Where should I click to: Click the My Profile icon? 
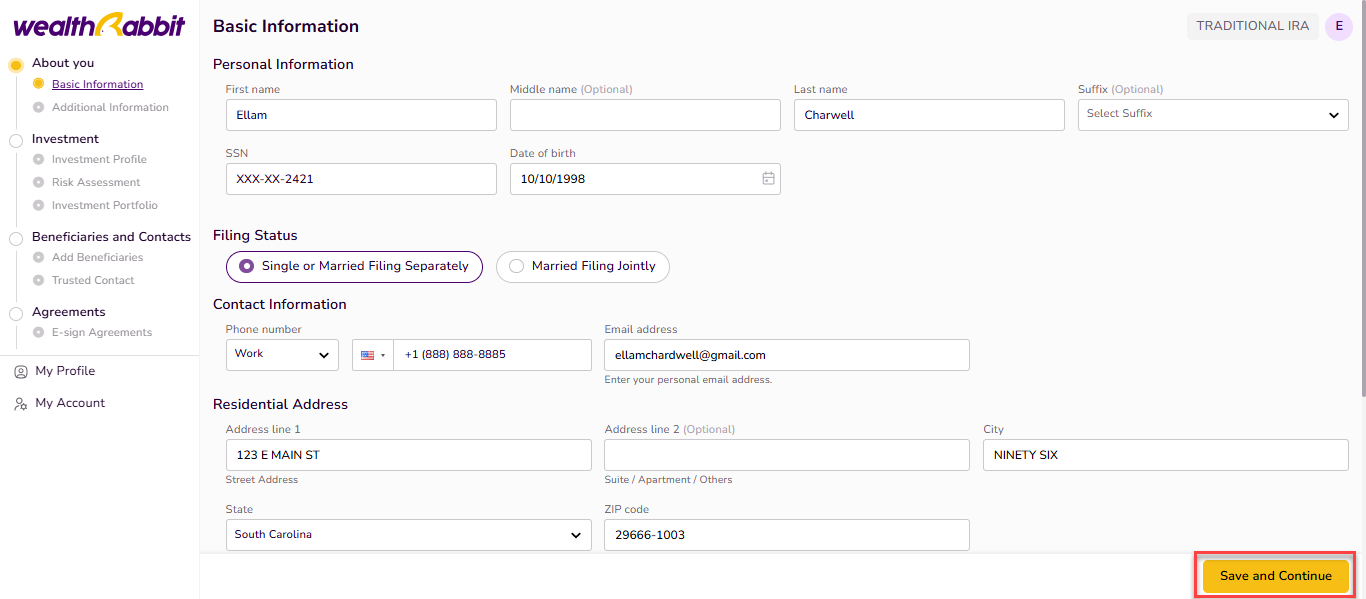[20, 372]
